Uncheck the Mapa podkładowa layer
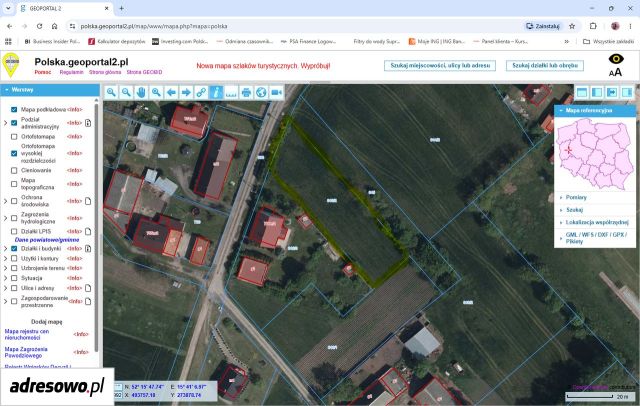The image size is (640, 406). (14, 109)
